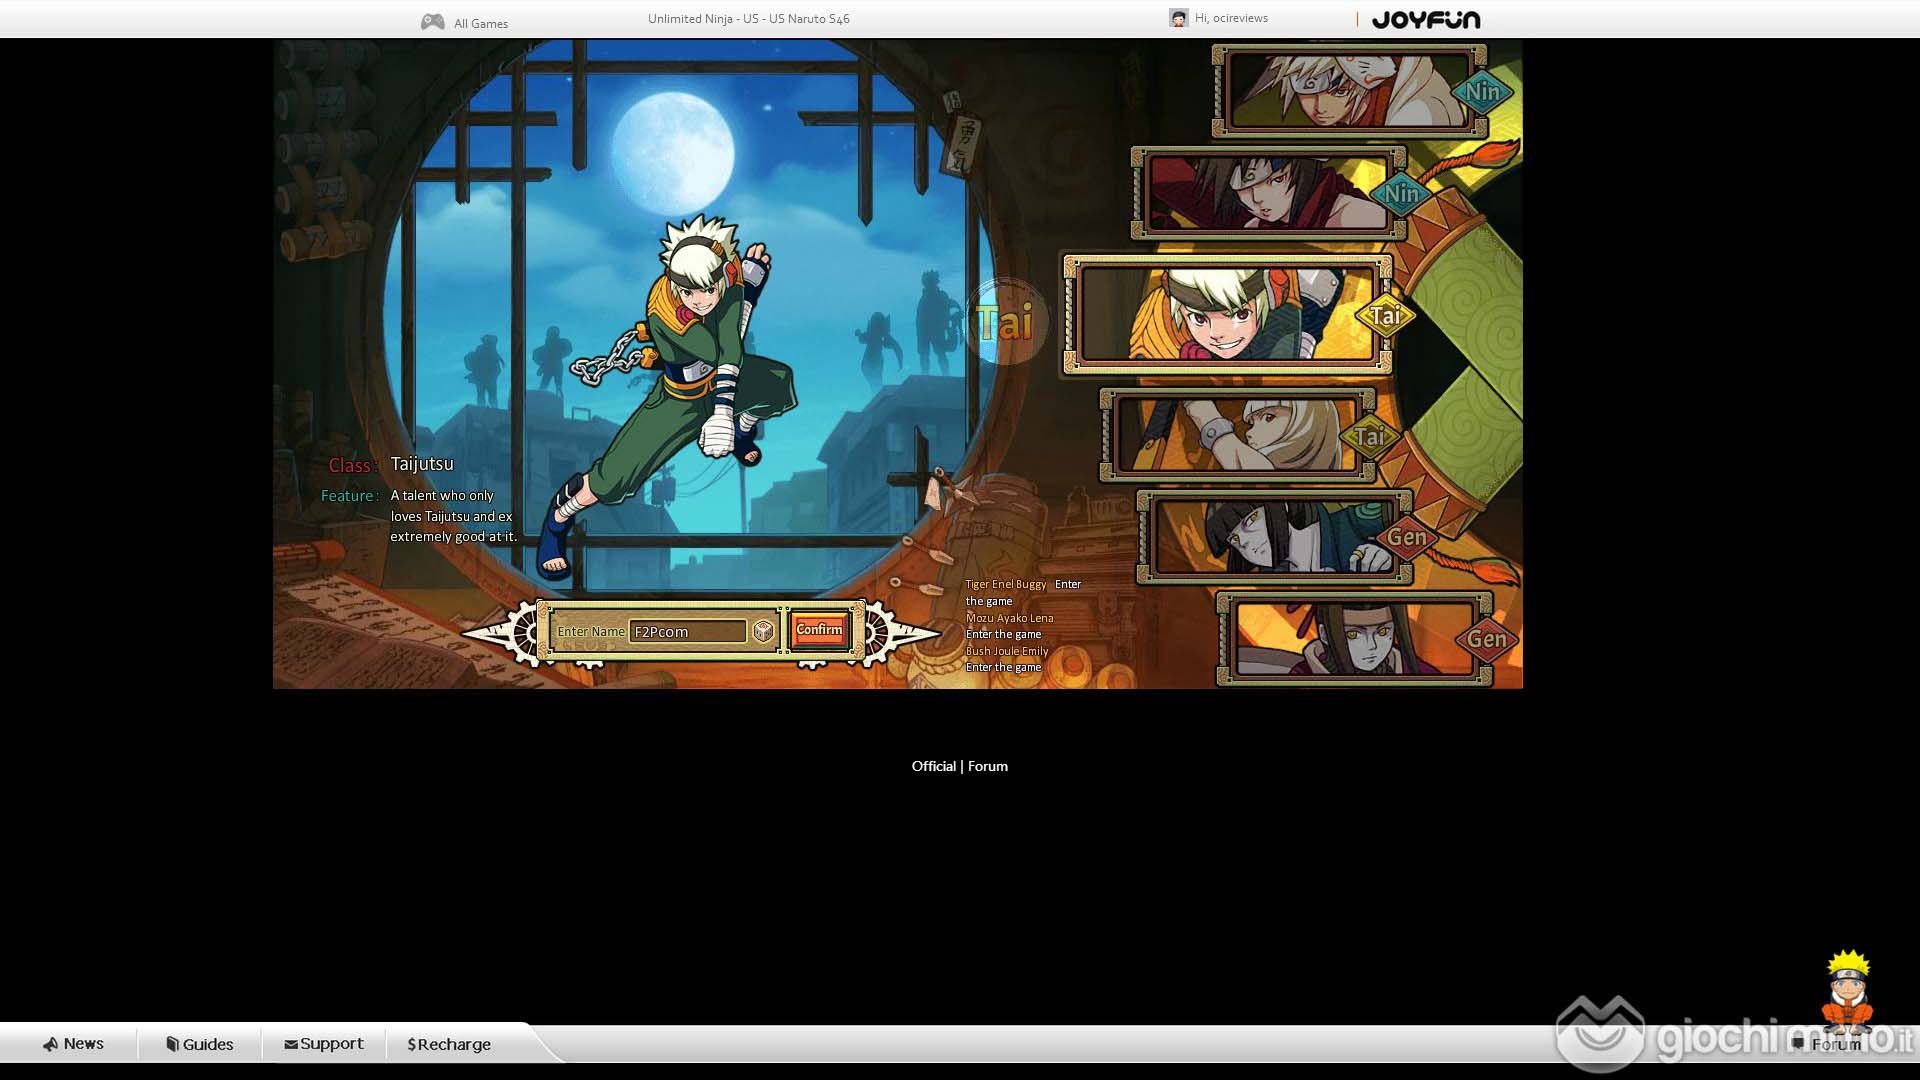The image size is (1920, 1080).
Task: Click the Tiger Enel Buggy feed entry
Action: pyautogui.click(x=1023, y=592)
